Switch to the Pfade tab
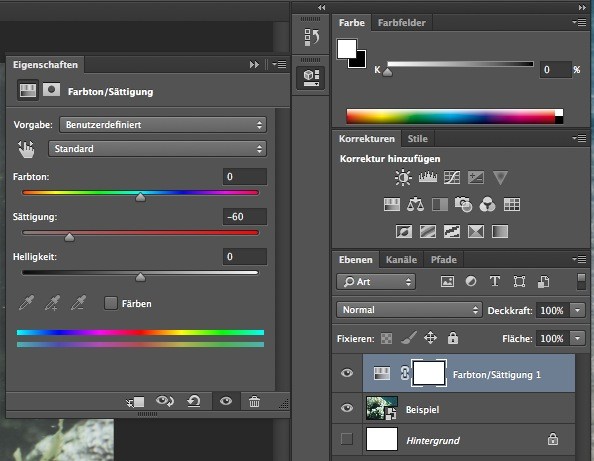Image resolution: width=594 pixels, height=461 pixels. 444,259
